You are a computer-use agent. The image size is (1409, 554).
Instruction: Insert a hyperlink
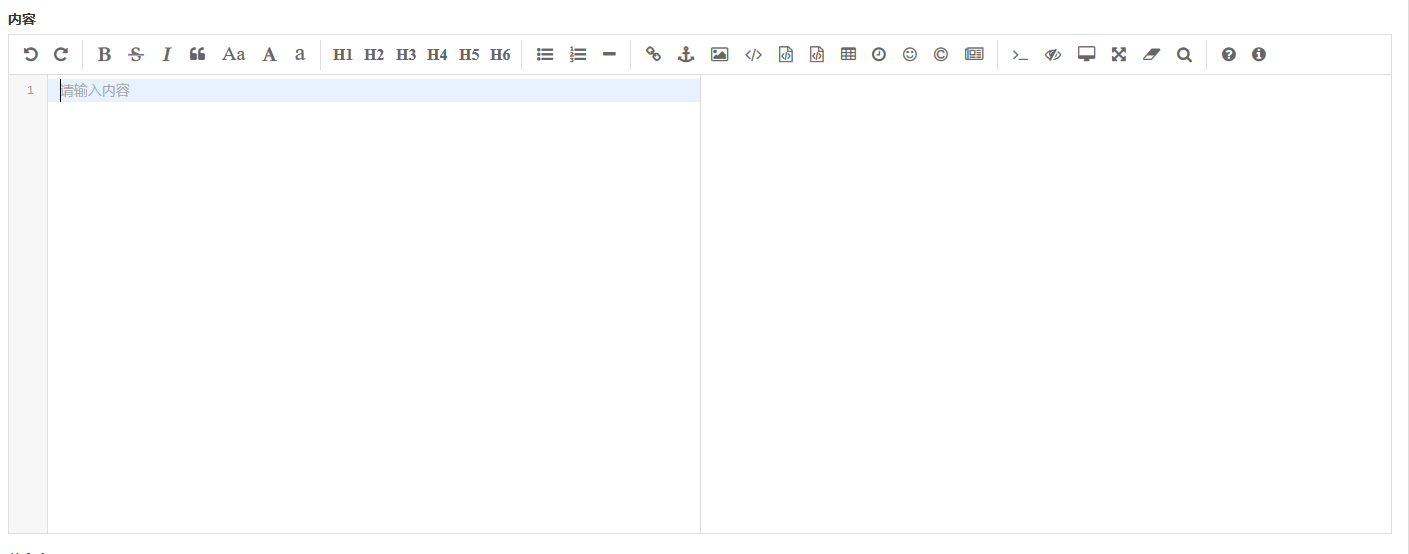coord(653,55)
